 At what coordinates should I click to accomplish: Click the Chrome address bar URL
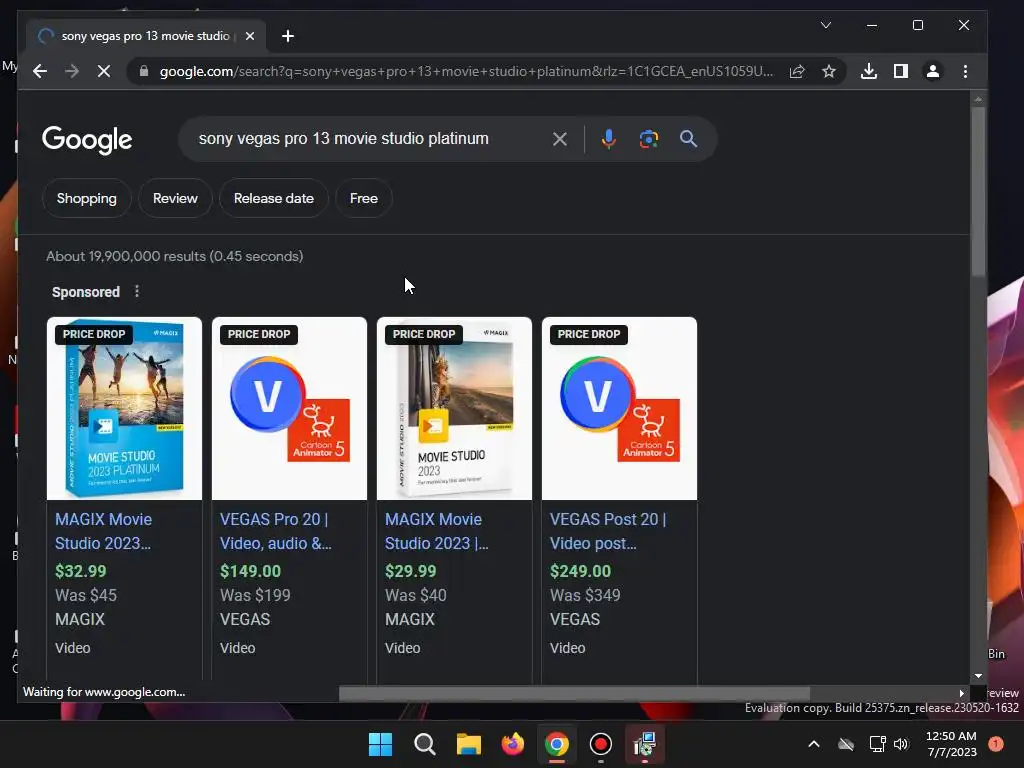(466, 71)
